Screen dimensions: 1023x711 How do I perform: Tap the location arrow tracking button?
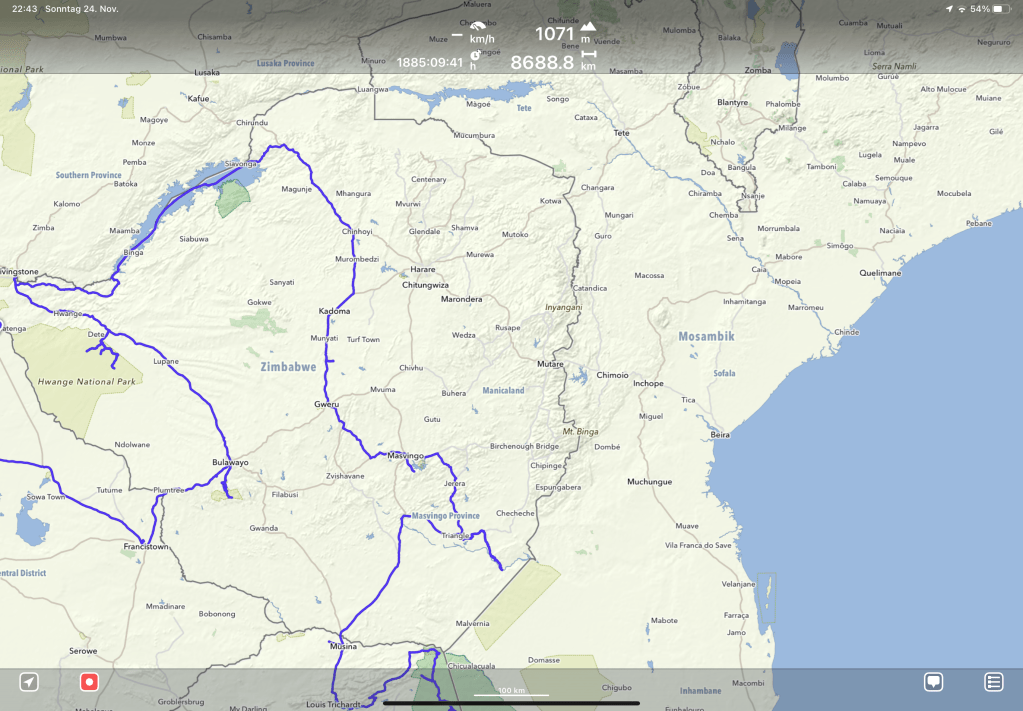pos(29,682)
